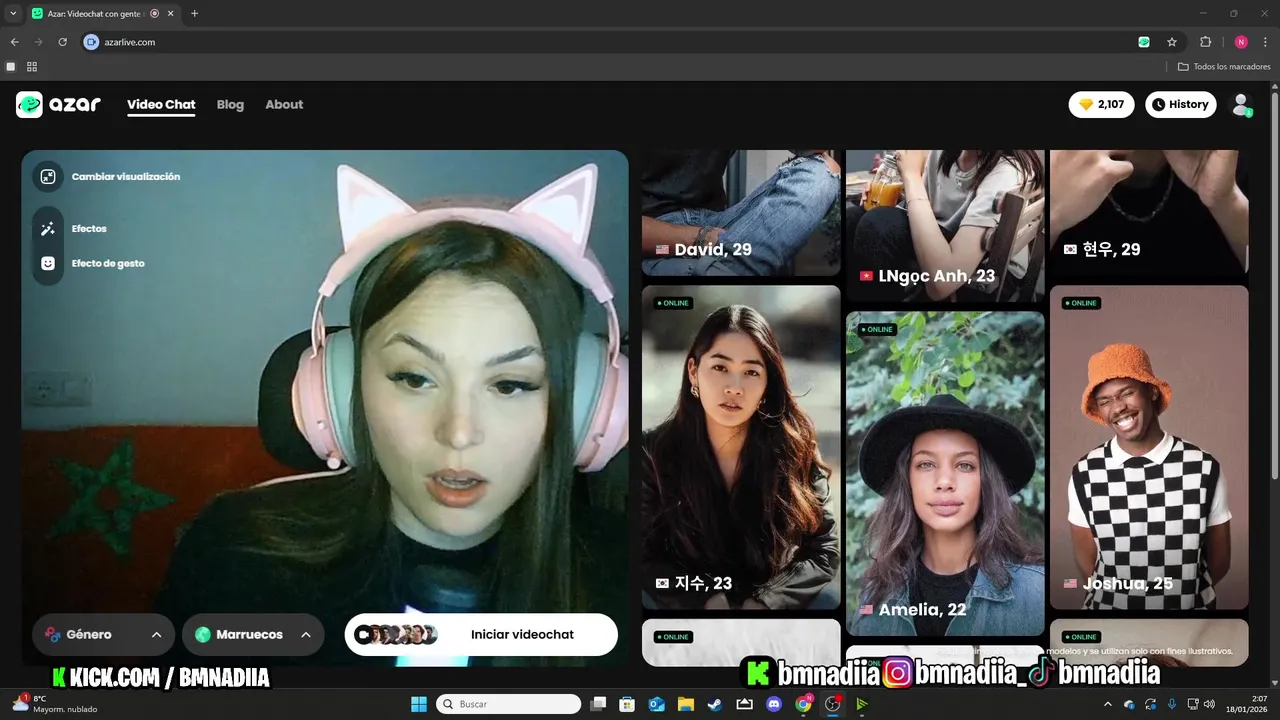Switch to the Video Chat tab
The image size is (1280, 720).
pyautogui.click(x=161, y=105)
